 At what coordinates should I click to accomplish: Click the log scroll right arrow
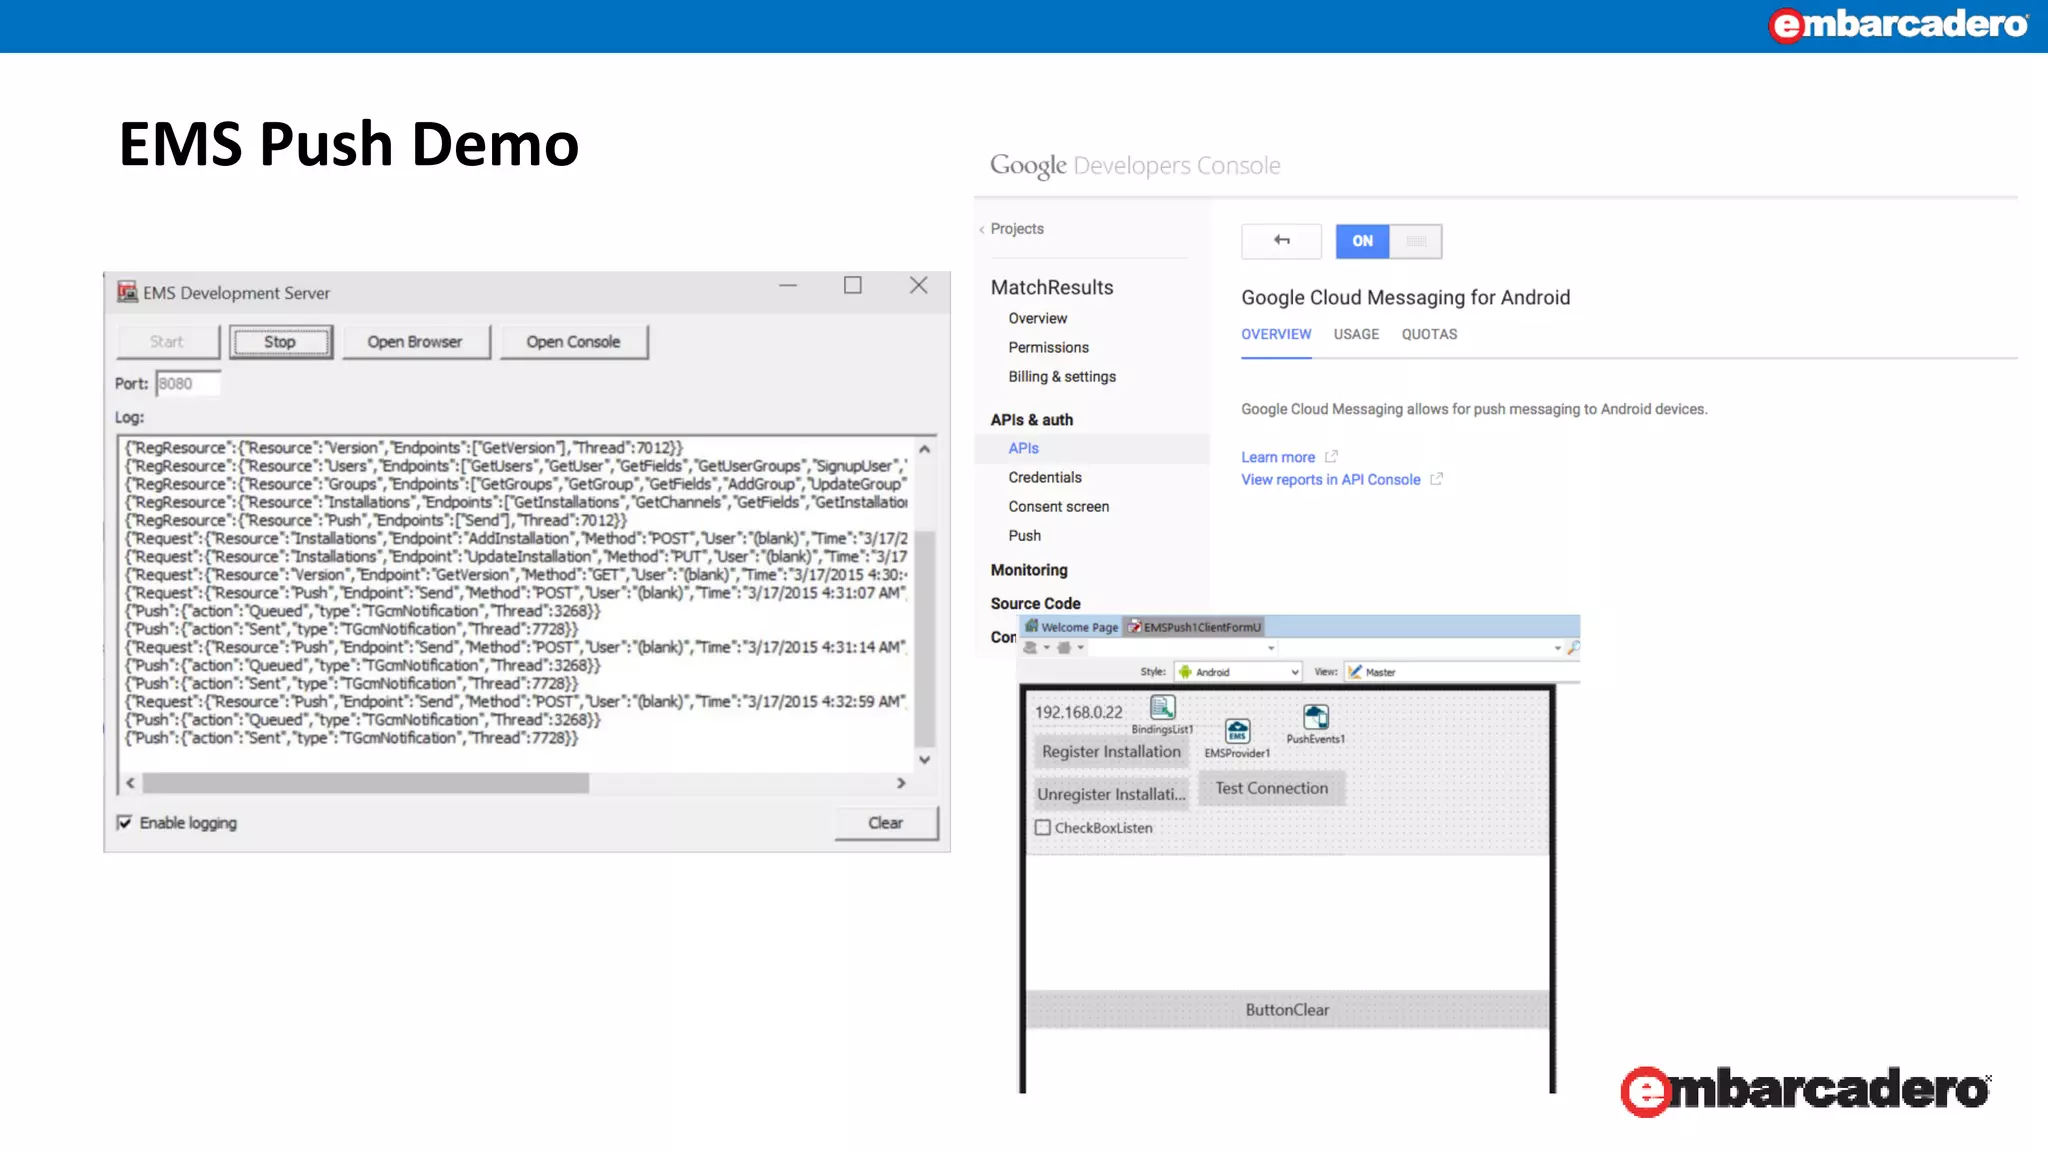tap(901, 783)
